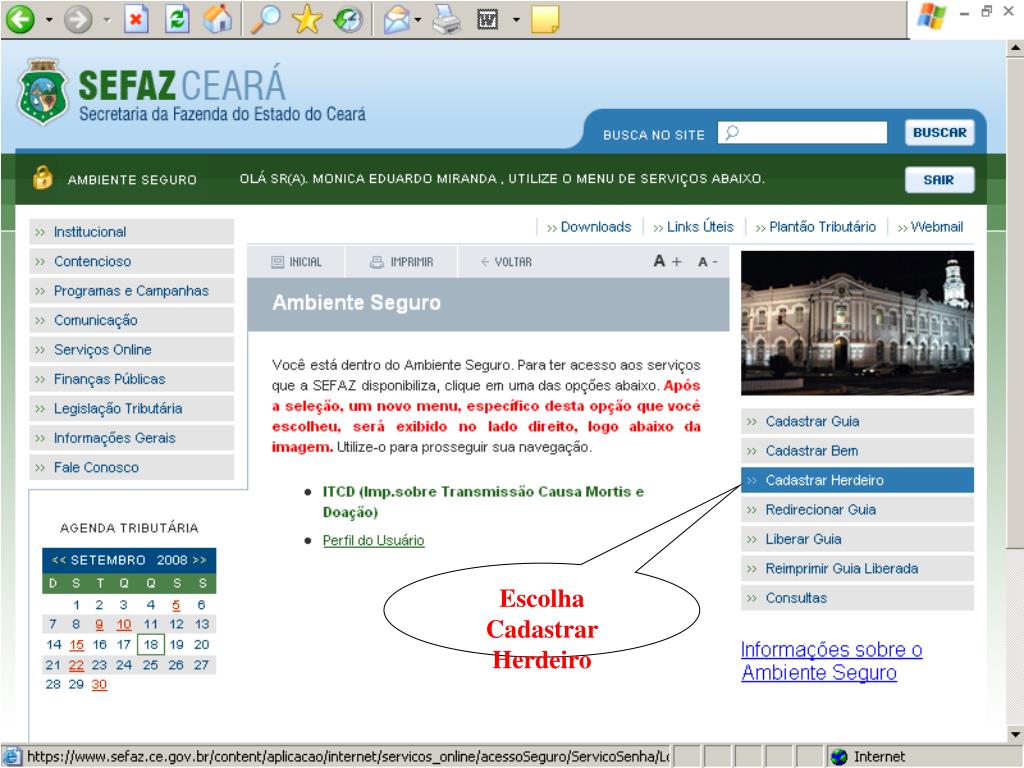Viewport: 1024px width, 768px height.
Task: Go to previous month with << arrows
Action: point(59,560)
